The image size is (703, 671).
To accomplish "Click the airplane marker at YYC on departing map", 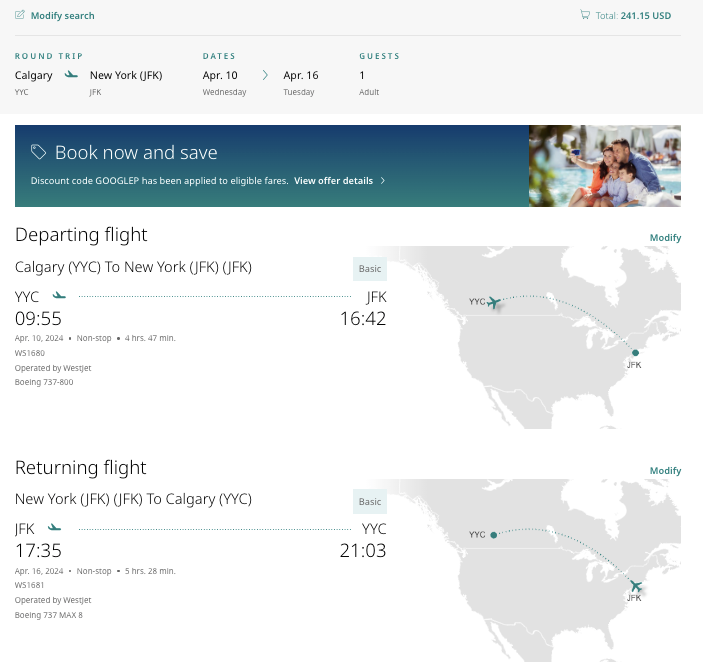I will 493,300.
